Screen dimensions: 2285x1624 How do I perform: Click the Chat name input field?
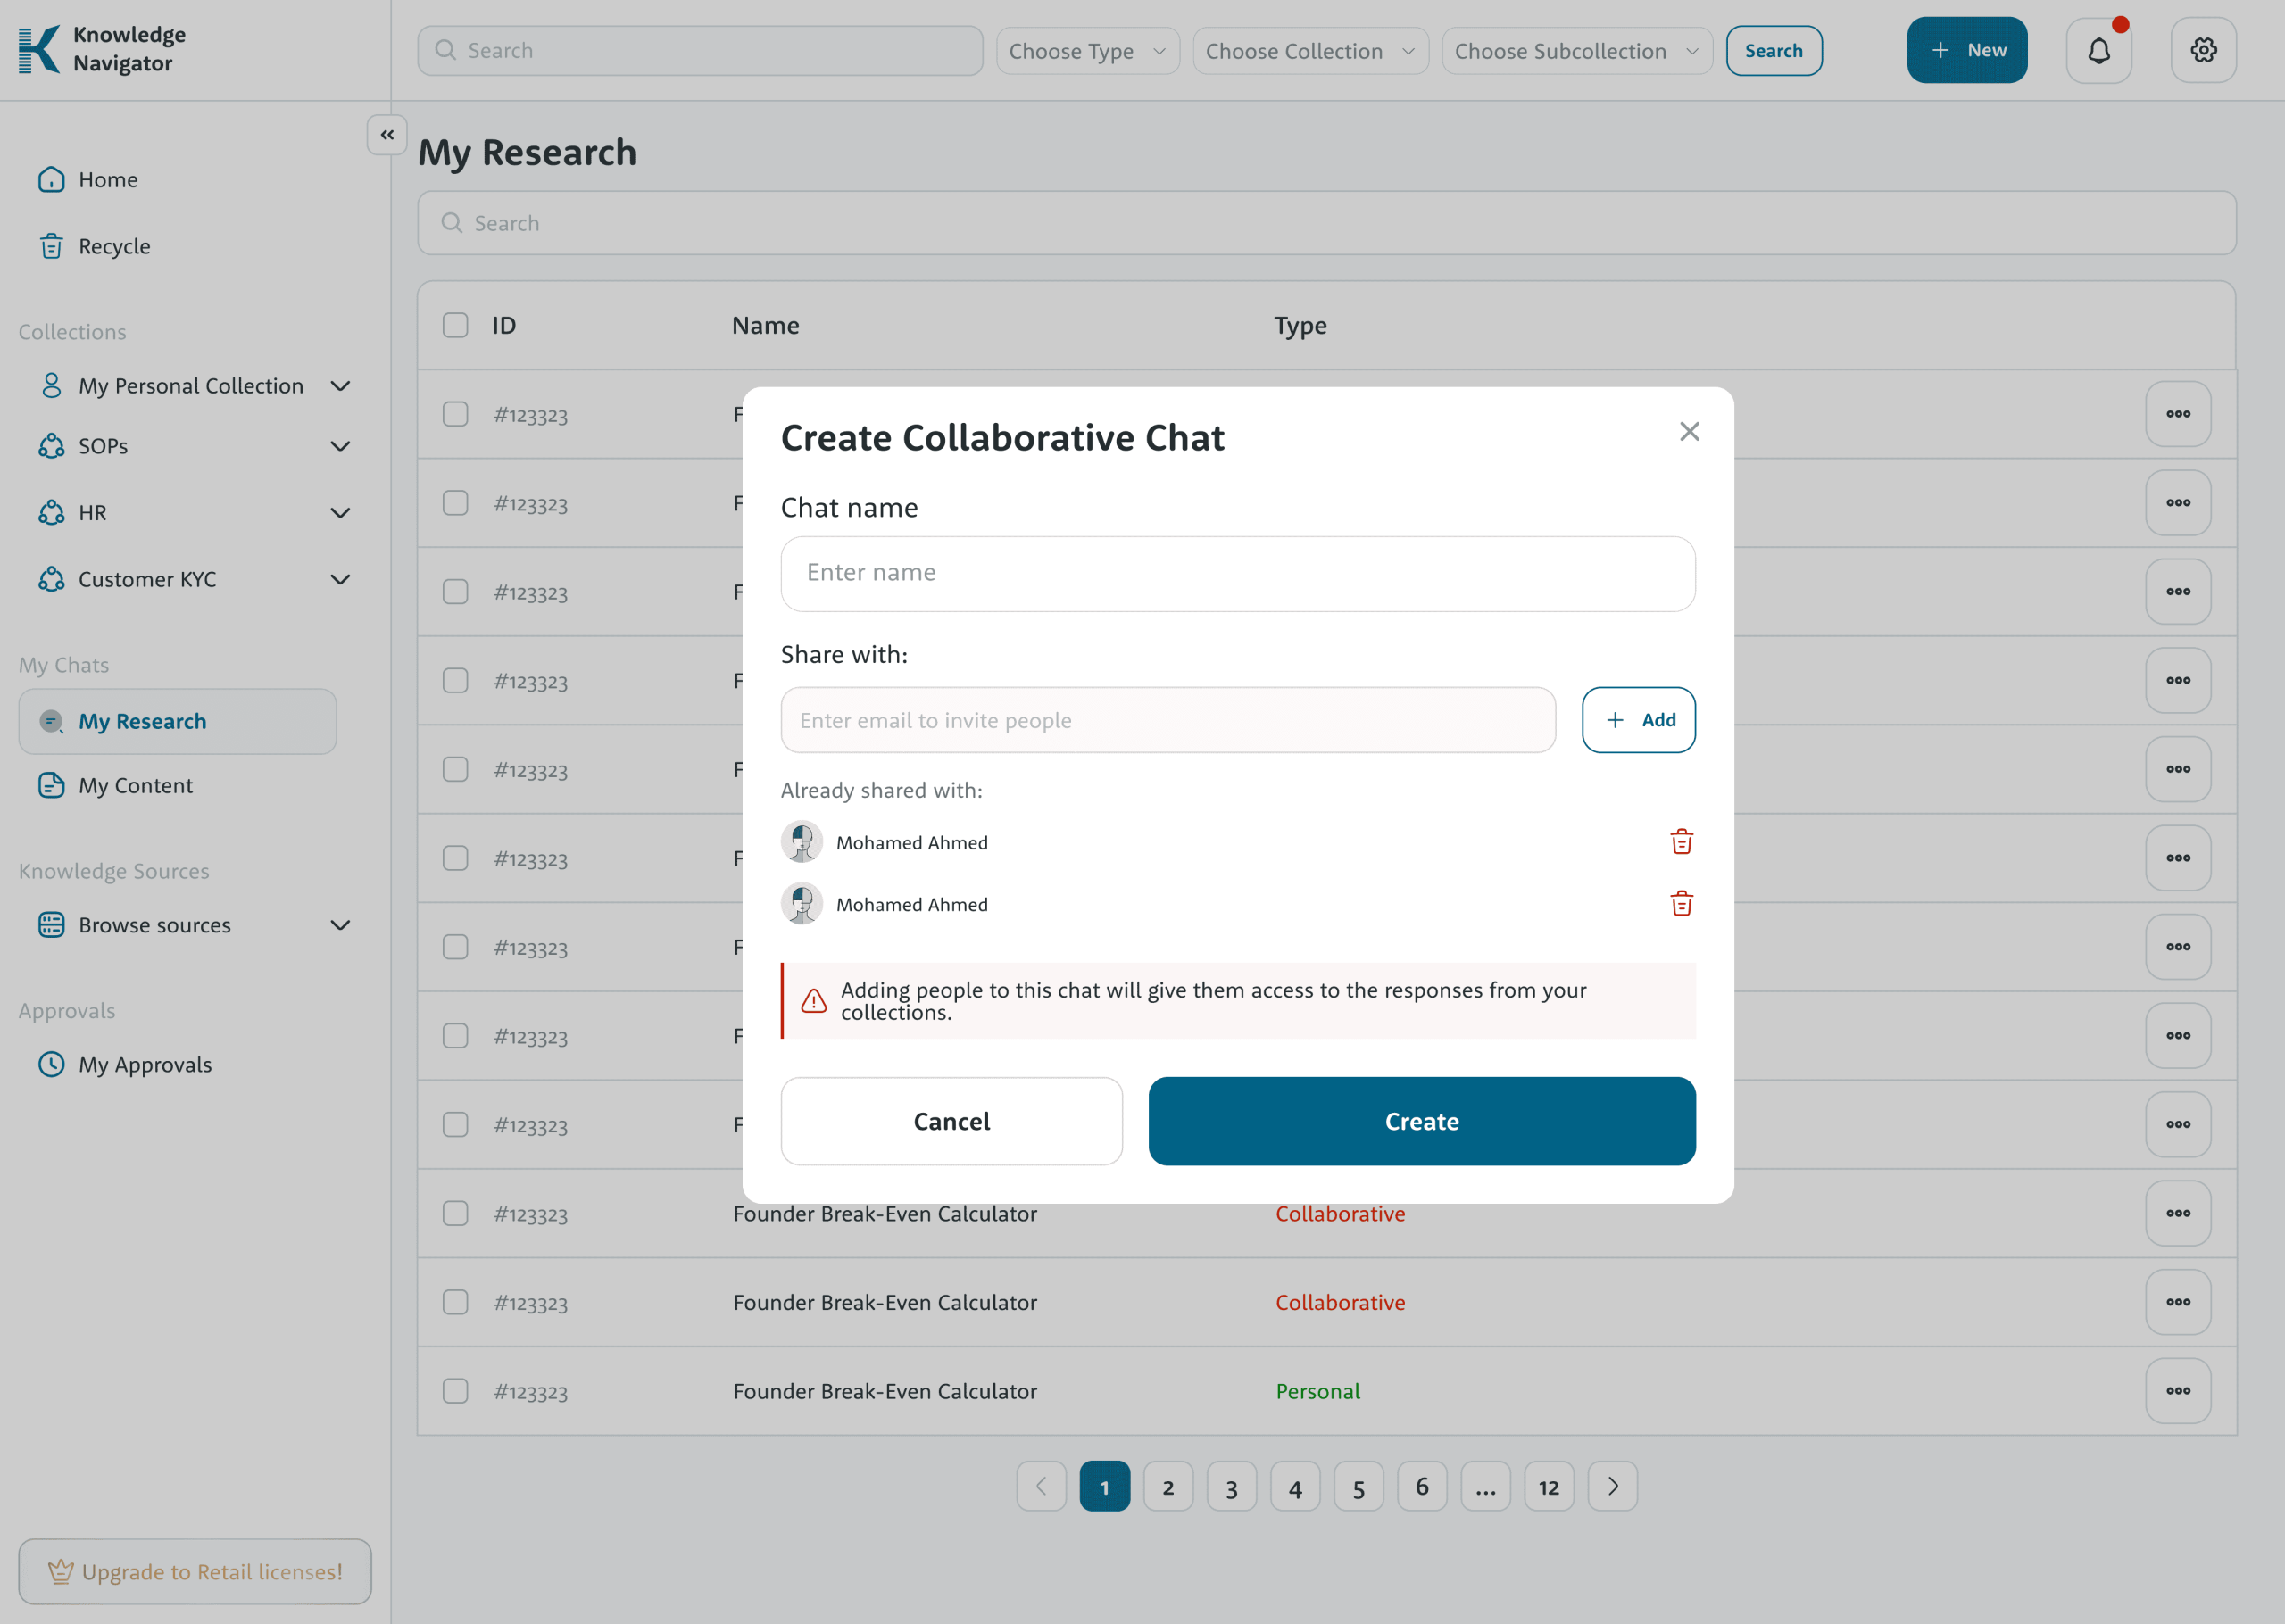click(x=1237, y=573)
